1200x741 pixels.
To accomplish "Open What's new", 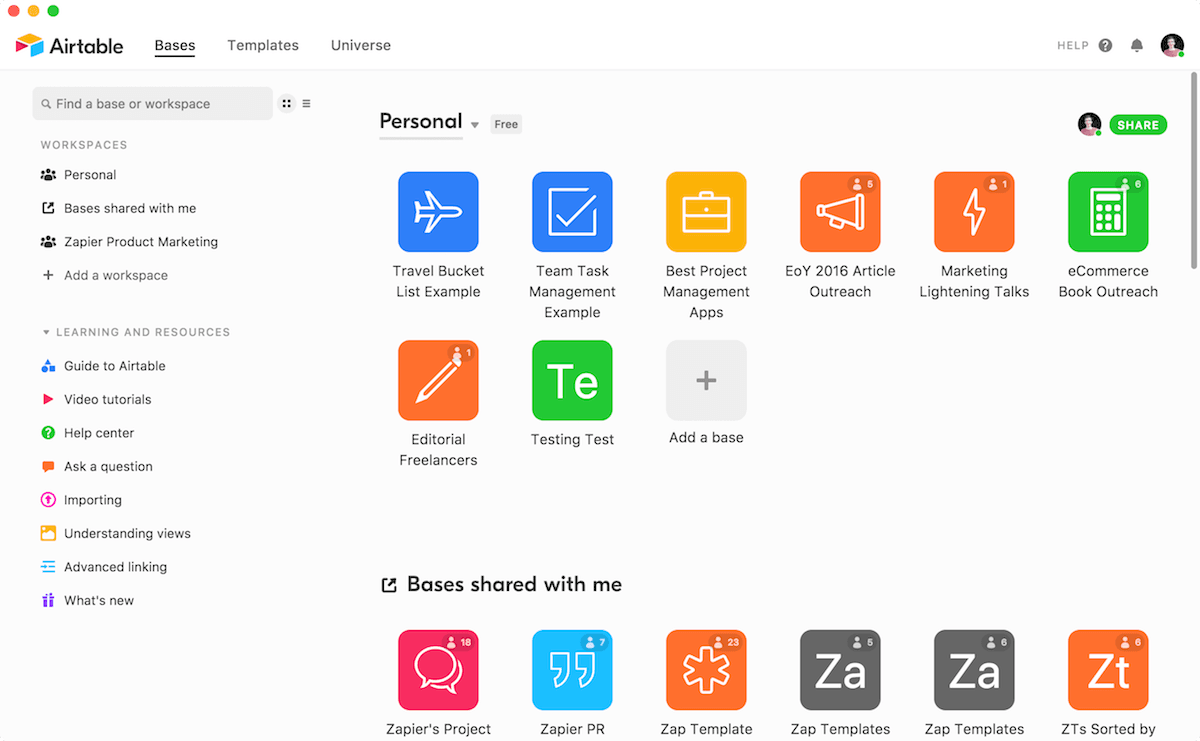I will [87, 600].
